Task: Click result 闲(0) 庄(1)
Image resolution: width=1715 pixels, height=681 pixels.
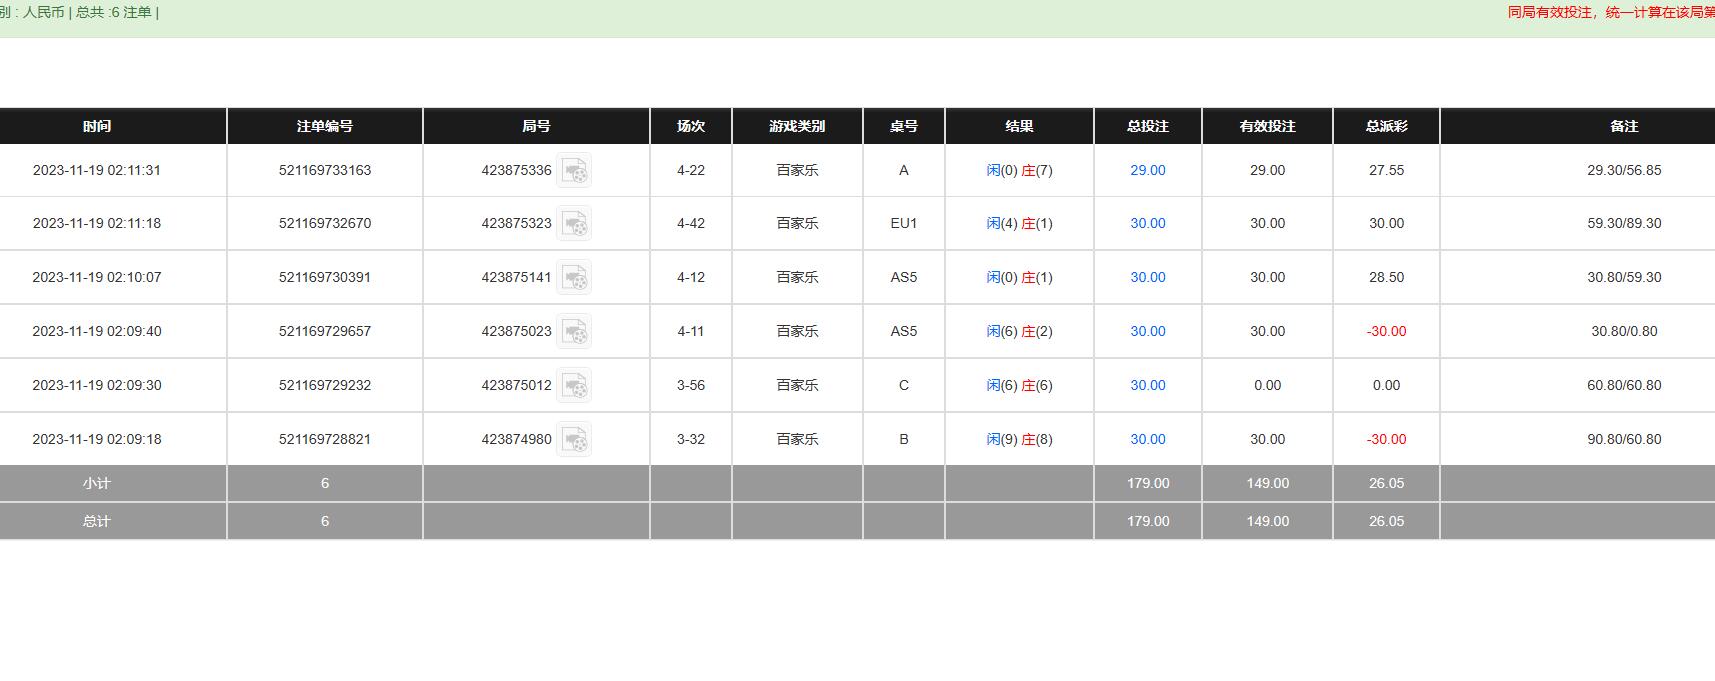Action: (x=1019, y=277)
